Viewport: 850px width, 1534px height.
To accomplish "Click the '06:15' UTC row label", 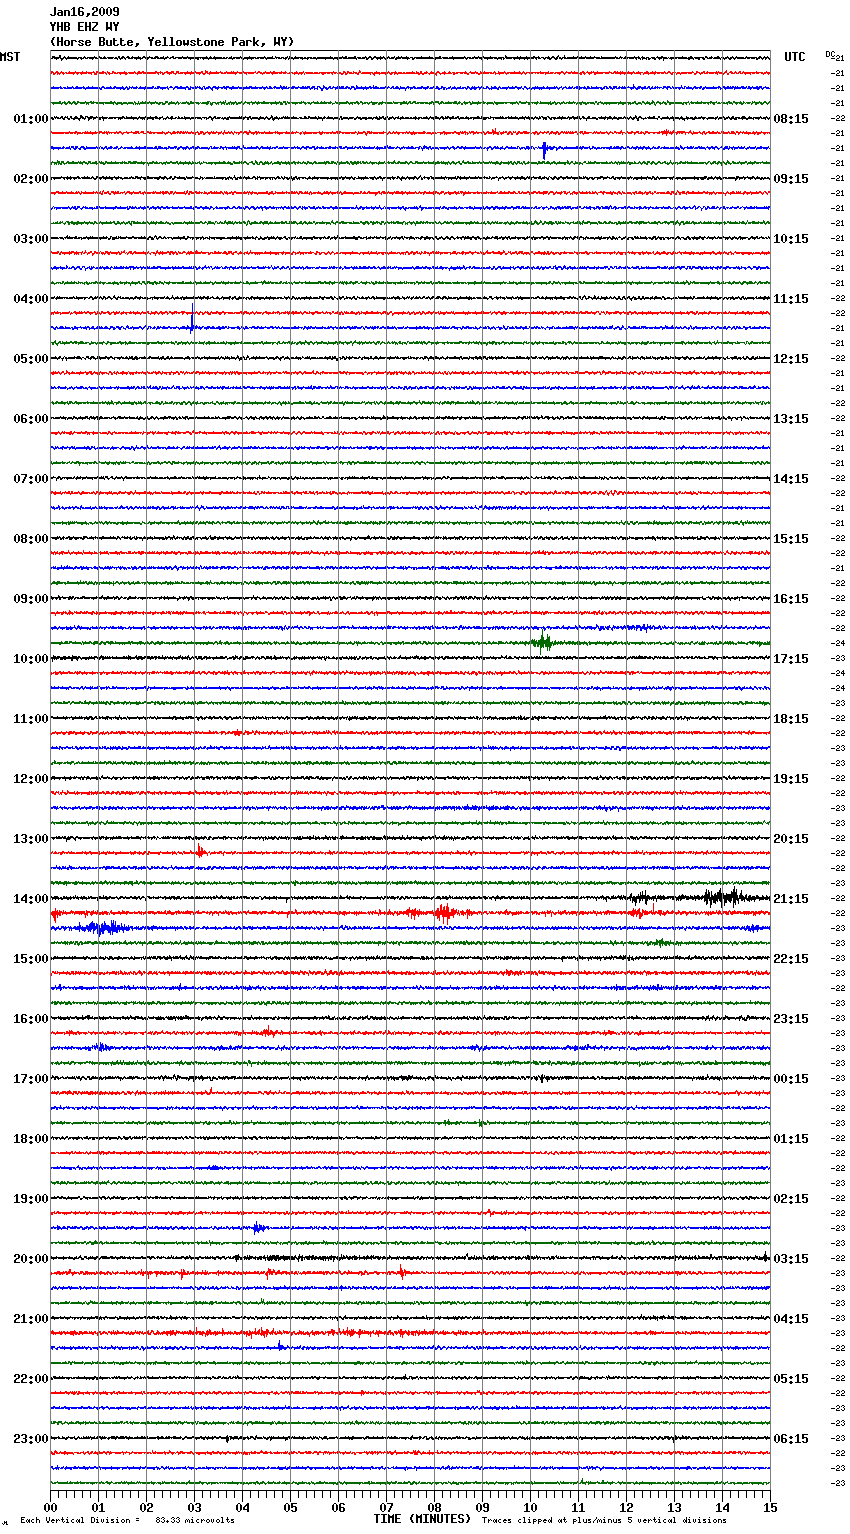I will tap(791, 1439).
